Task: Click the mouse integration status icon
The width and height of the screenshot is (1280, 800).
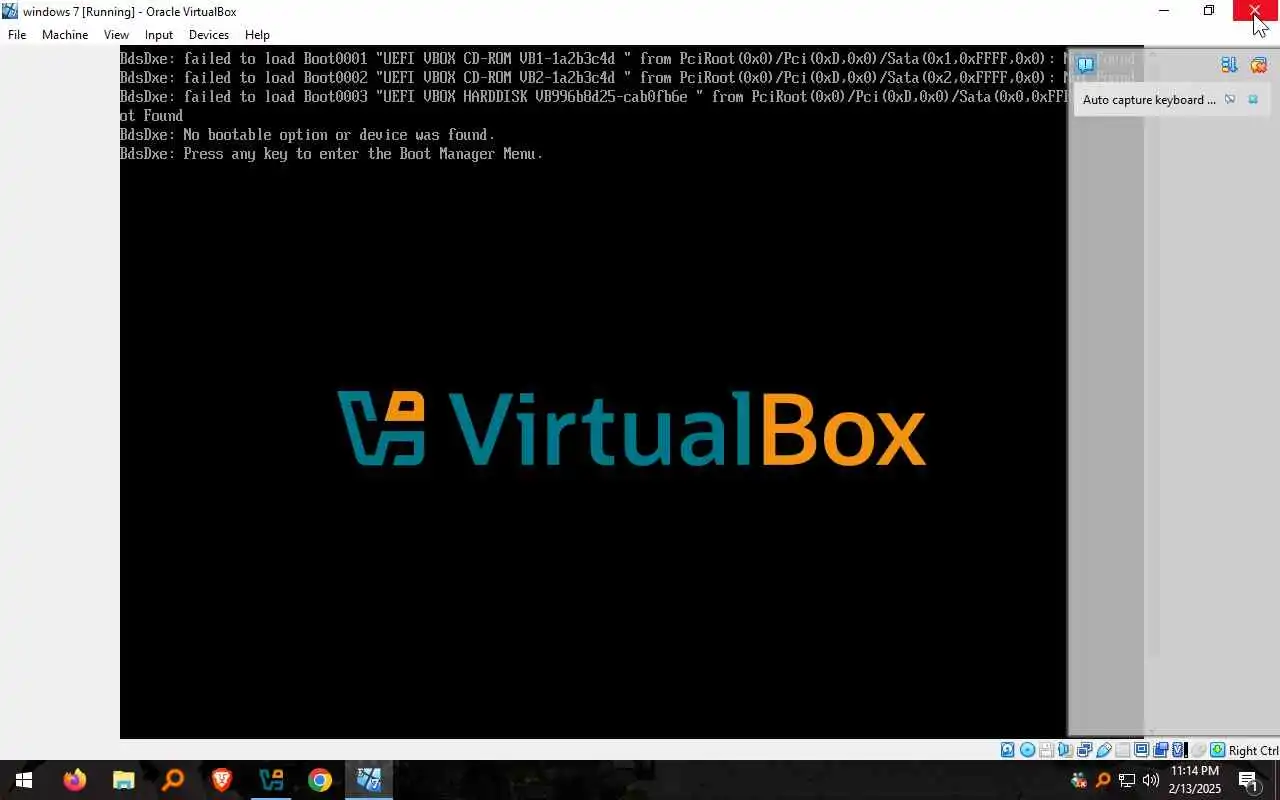Action: coord(1198,750)
